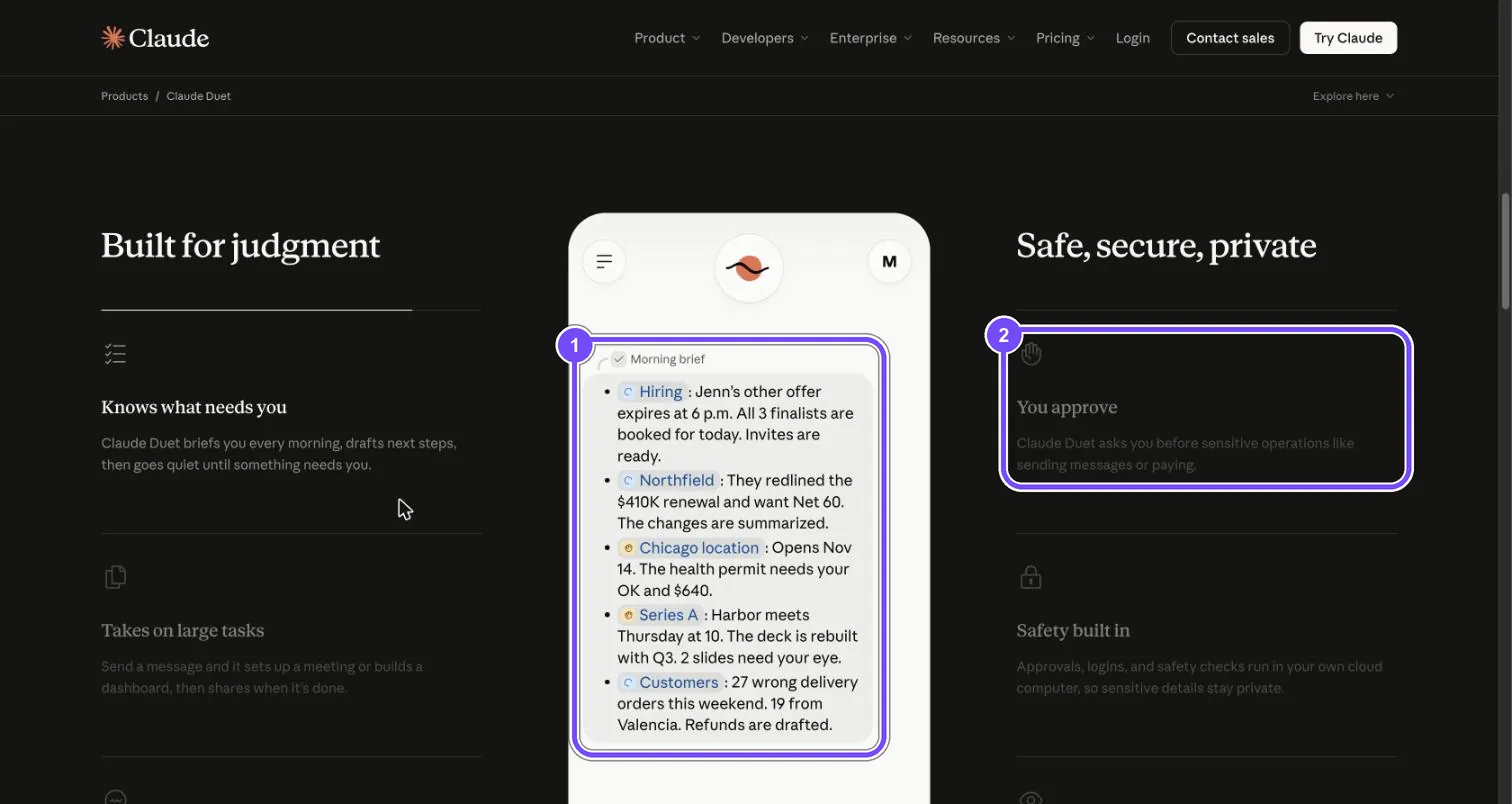Open the Explore here dropdown
Viewport: 1512px width, 804px height.
click(x=1353, y=96)
